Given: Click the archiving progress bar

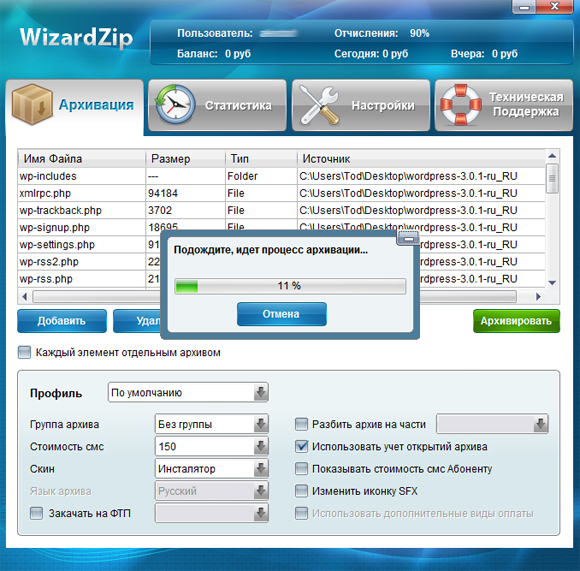Looking at the screenshot, I should pos(290,286).
